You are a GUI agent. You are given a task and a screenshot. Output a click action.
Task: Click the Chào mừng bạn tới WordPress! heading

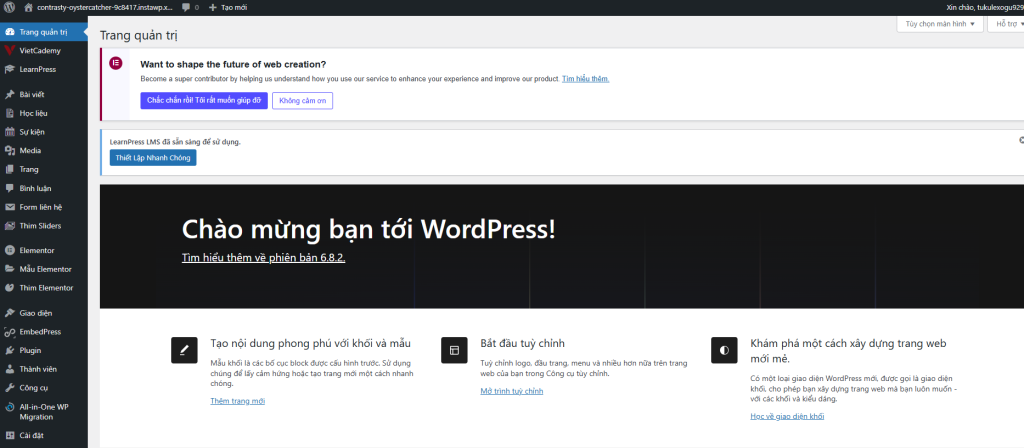[x=369, y=229]
